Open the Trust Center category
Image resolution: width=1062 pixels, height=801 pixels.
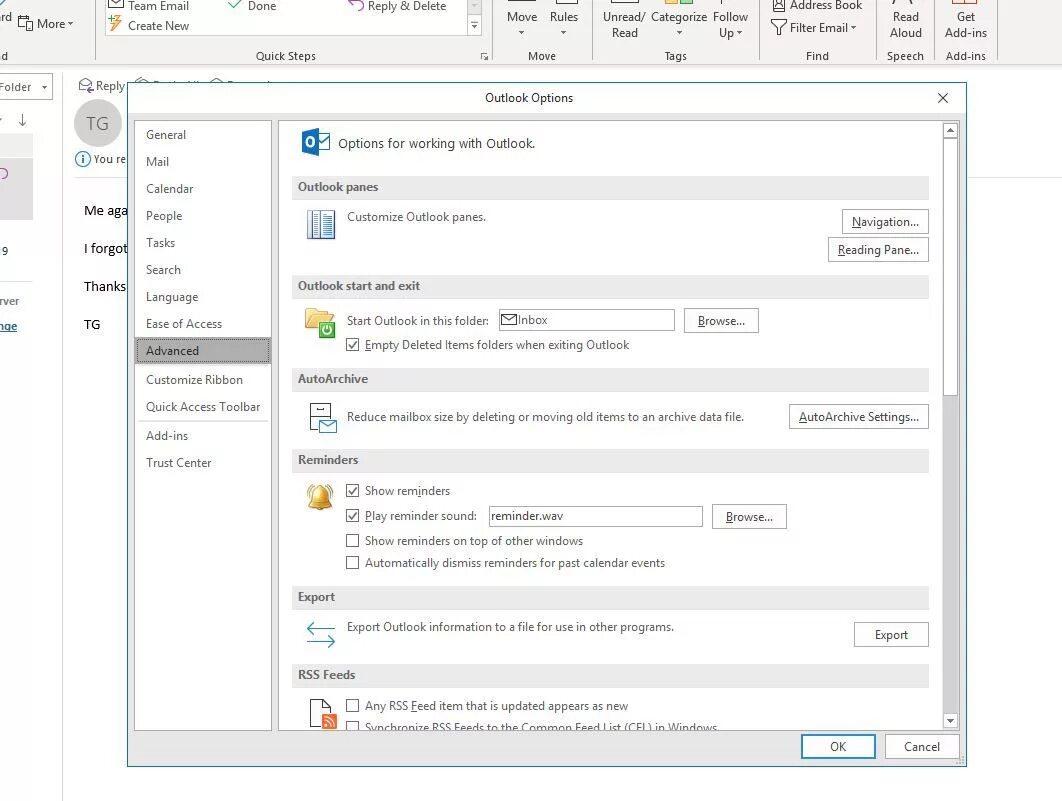coord(203,463)
